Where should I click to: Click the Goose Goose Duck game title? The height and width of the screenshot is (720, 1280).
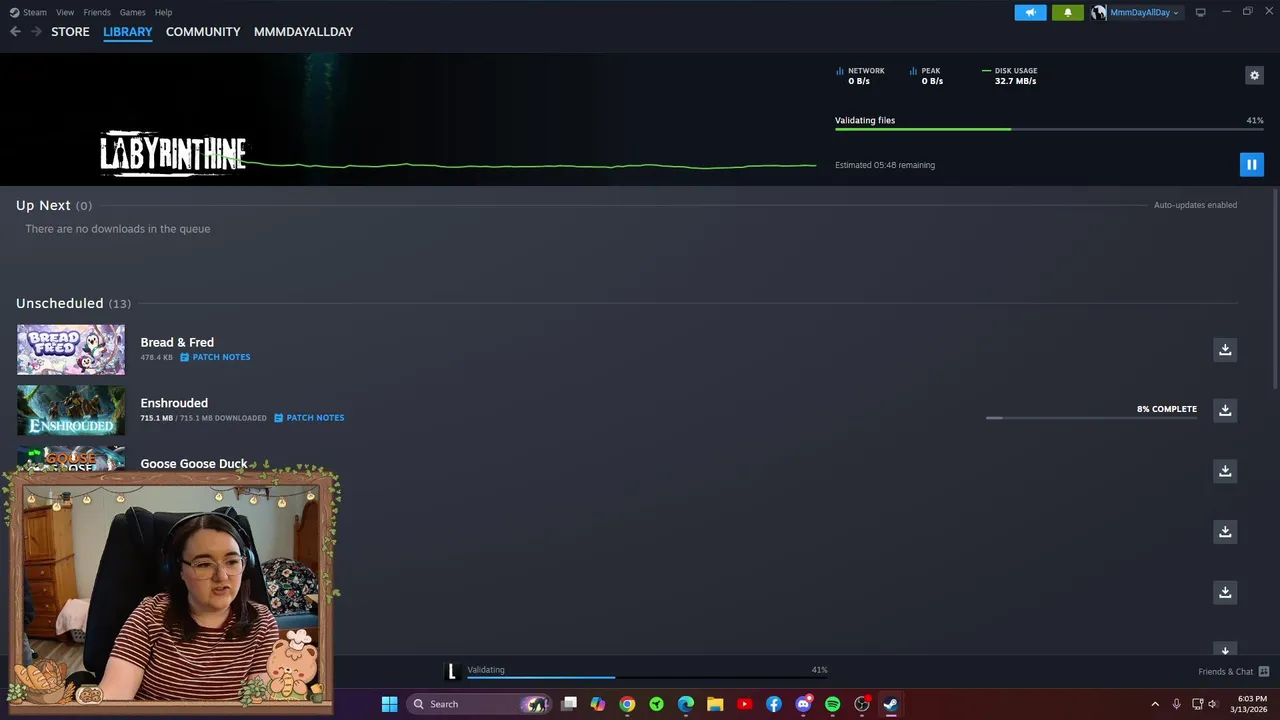coord(194,463)
